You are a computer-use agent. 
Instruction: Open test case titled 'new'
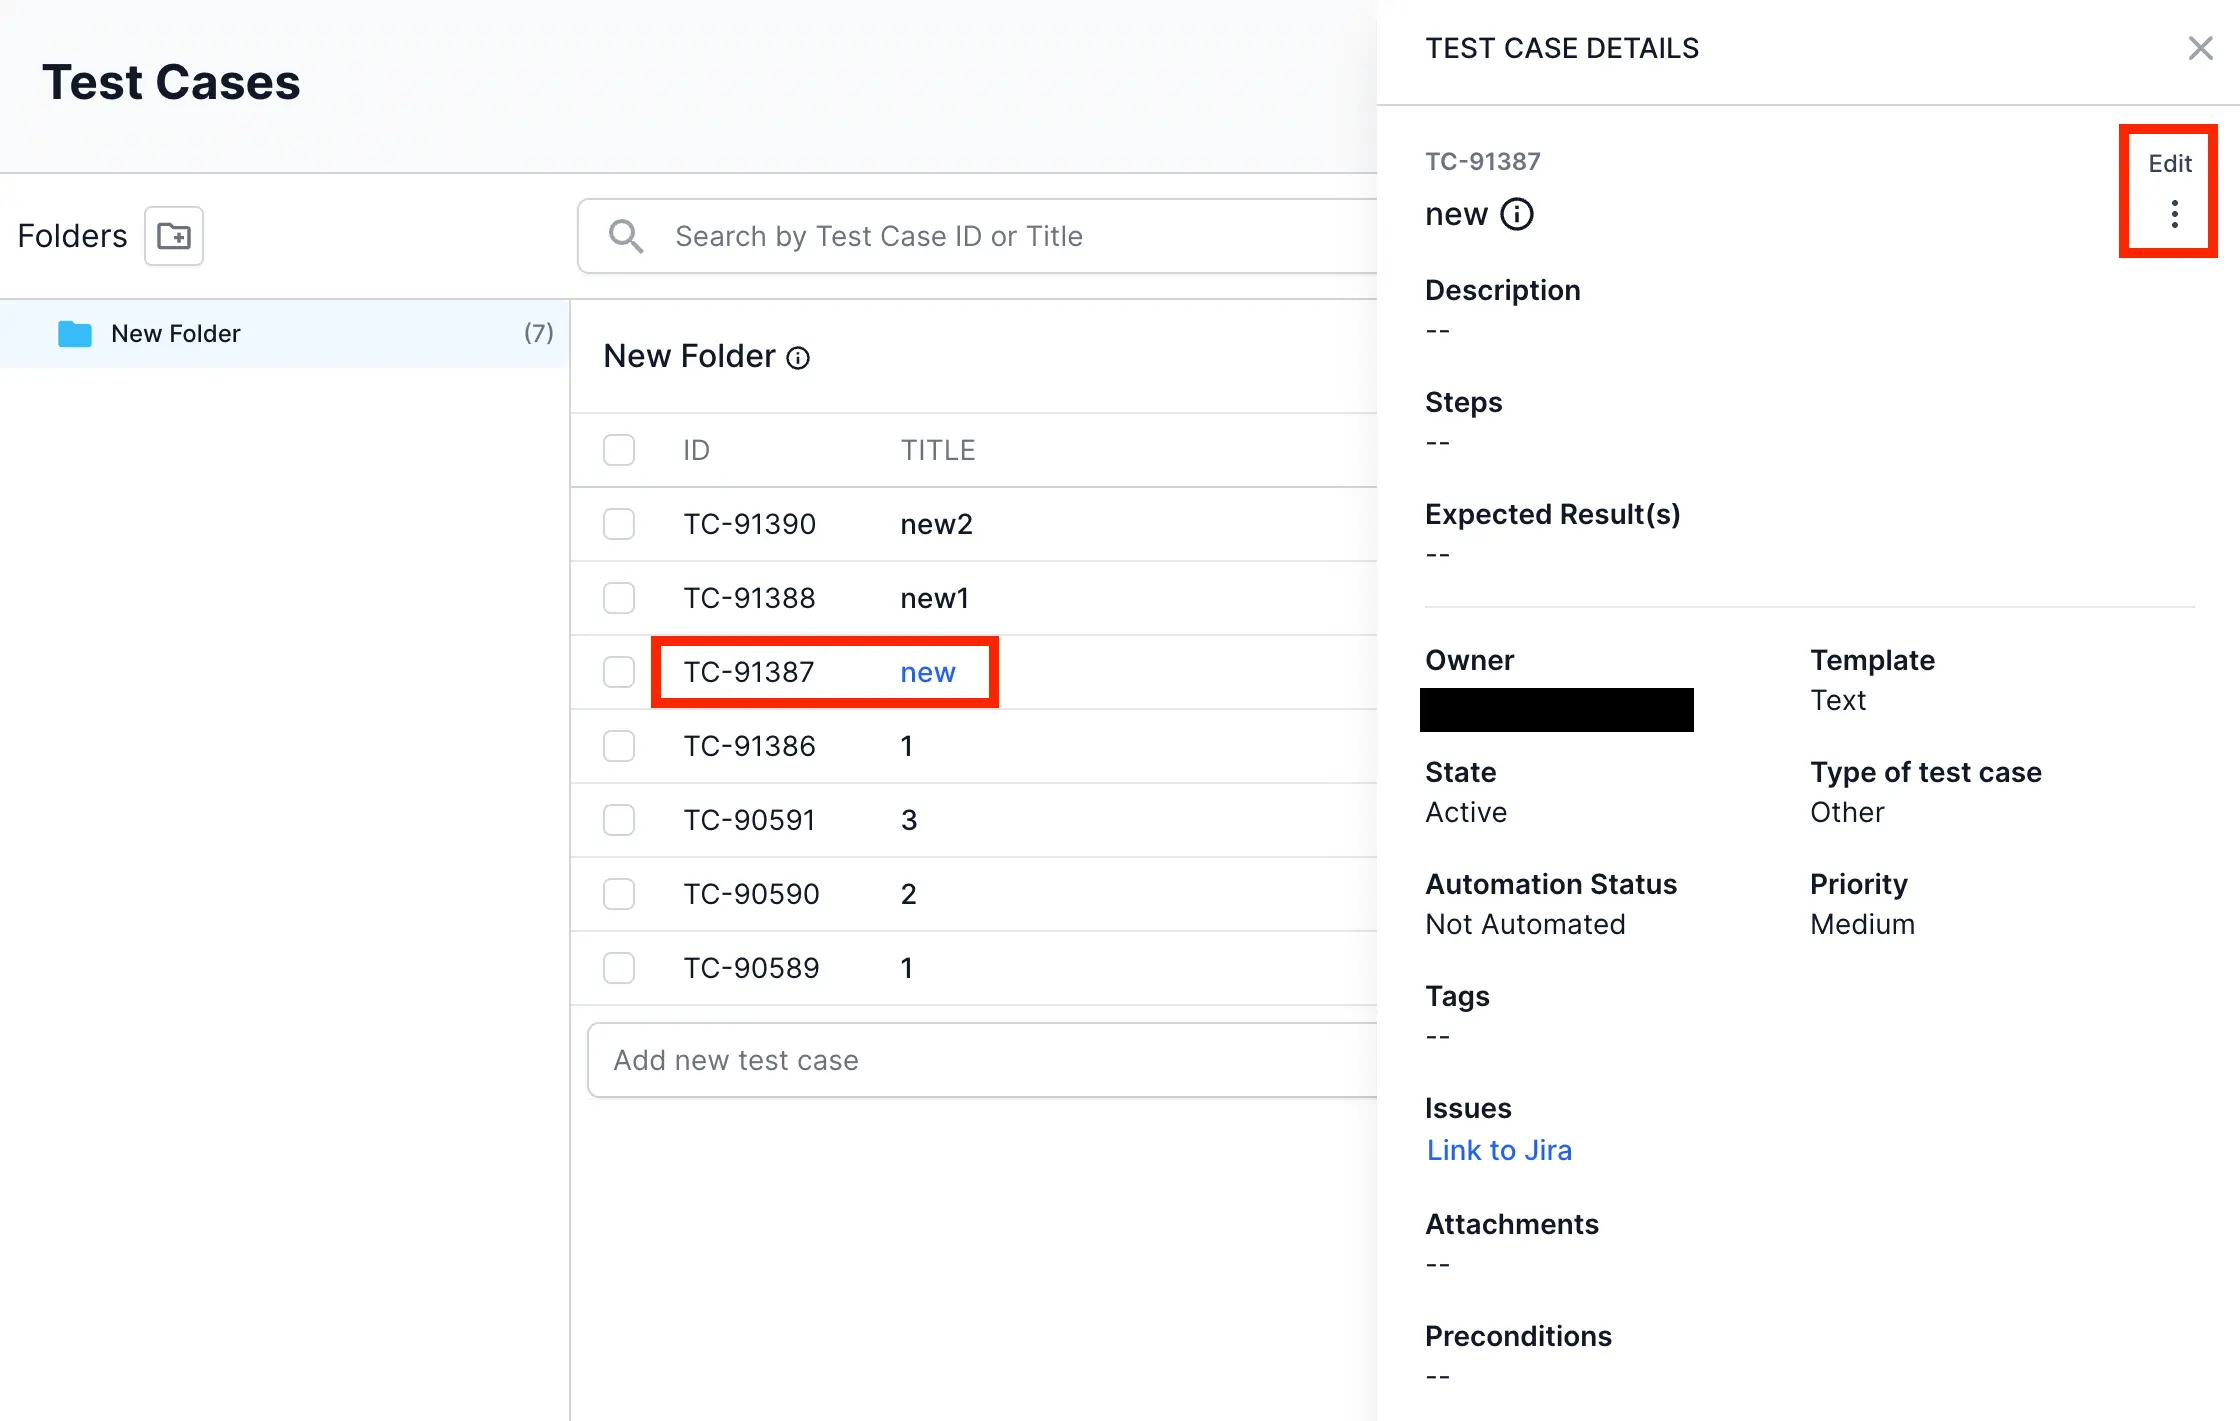pos(927,672)
